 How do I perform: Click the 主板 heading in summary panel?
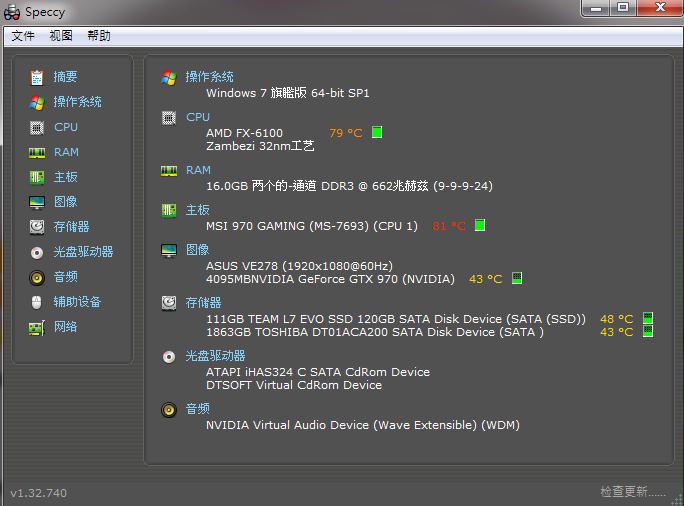(x=198, y=210)
